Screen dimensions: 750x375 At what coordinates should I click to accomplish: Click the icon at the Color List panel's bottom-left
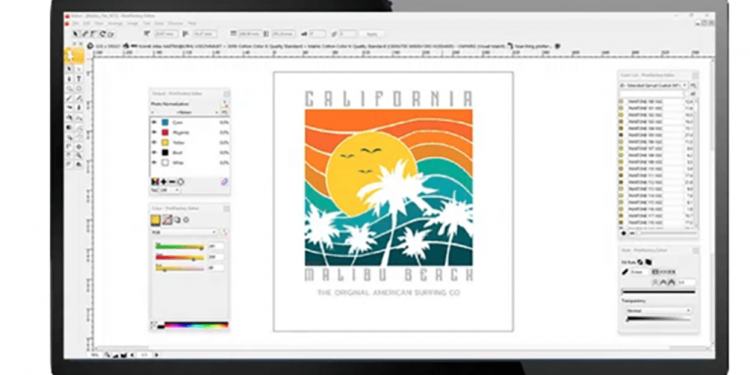coord(623,233)
